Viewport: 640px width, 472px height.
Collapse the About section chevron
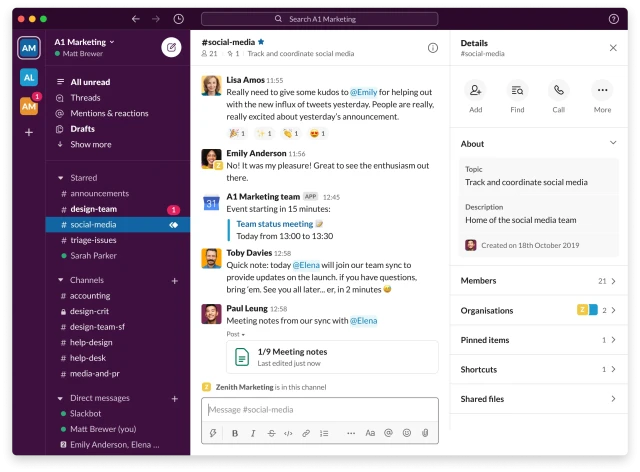coord(613,144)
